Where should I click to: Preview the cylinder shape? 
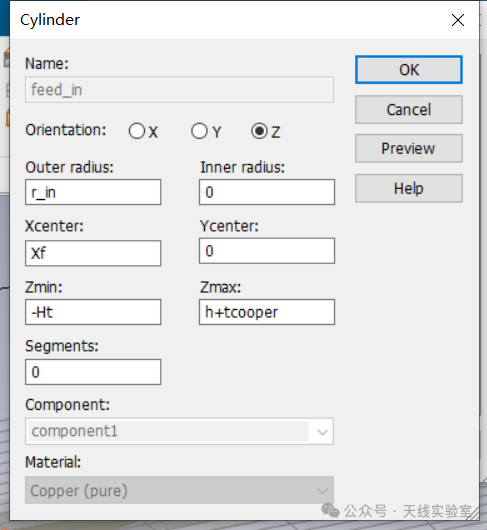click(x=409, y=148)
